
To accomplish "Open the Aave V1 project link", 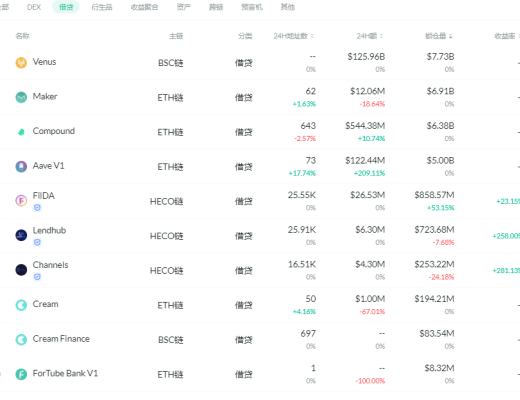I will pos(48,166).
